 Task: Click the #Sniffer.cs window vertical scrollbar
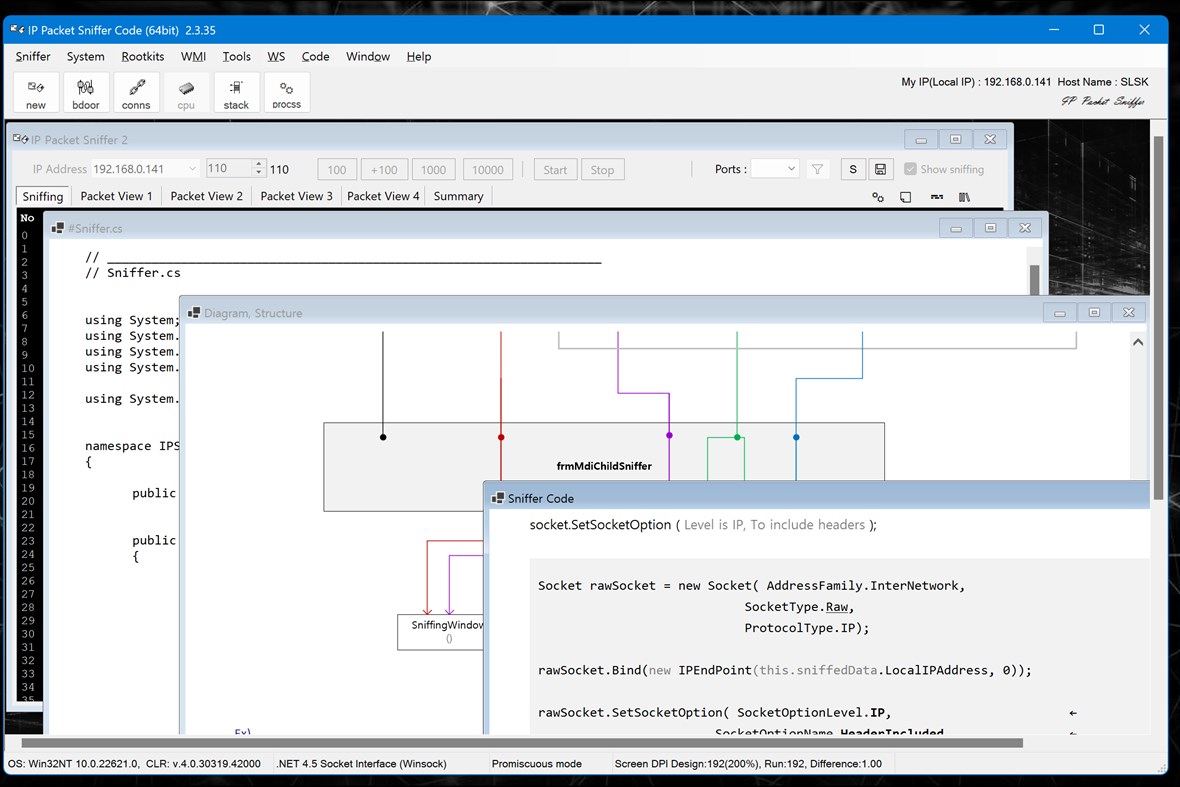(x=1035, y=279)
